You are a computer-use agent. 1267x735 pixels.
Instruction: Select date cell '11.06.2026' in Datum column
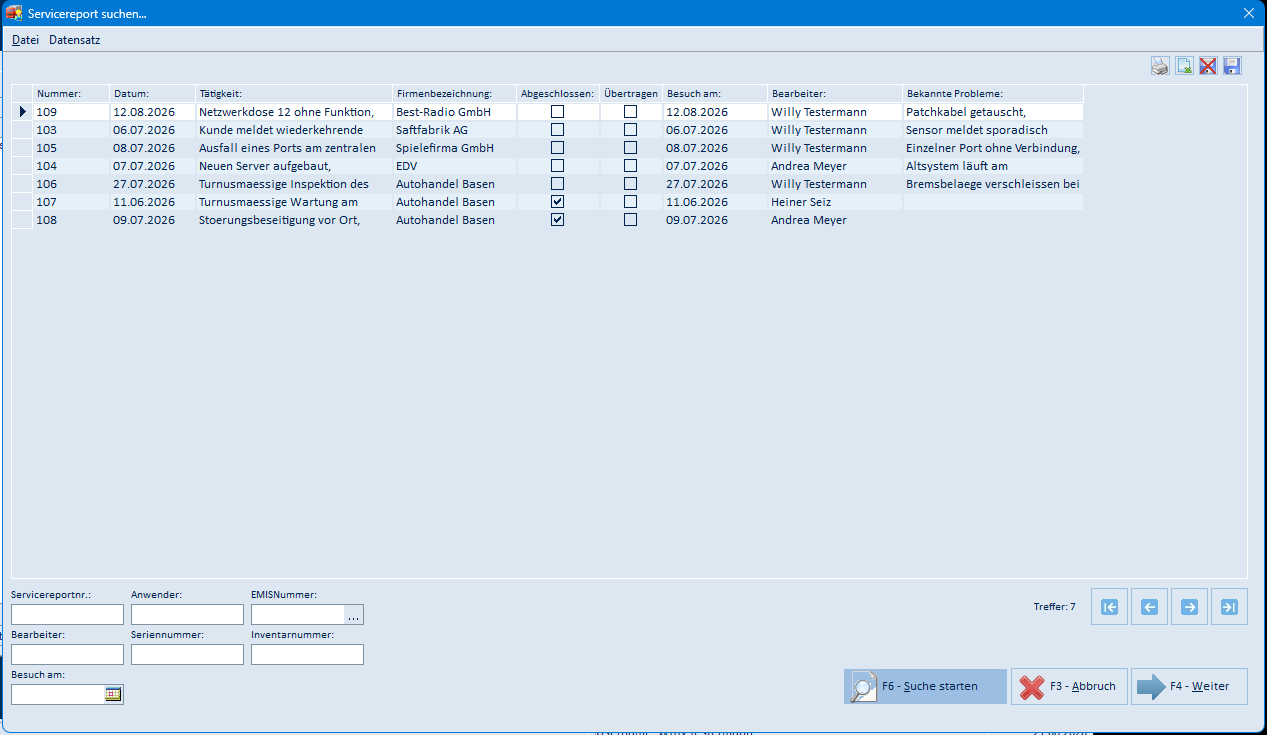[152, 202]
